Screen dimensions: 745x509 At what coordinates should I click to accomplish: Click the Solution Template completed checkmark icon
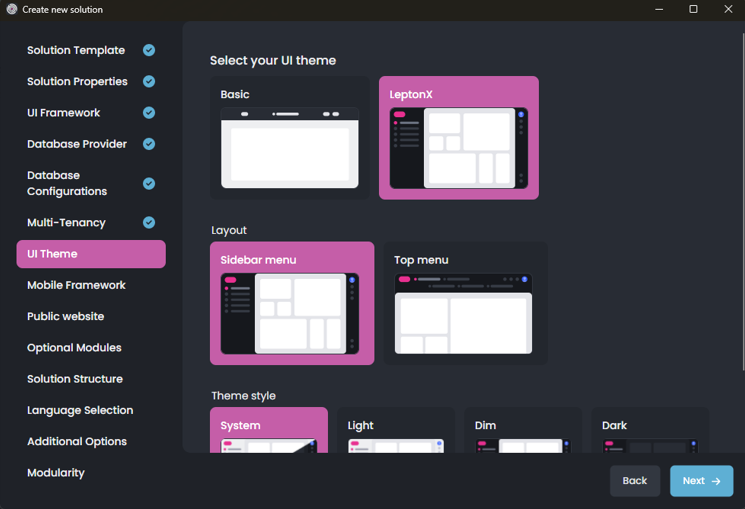[x=149, y=50]
